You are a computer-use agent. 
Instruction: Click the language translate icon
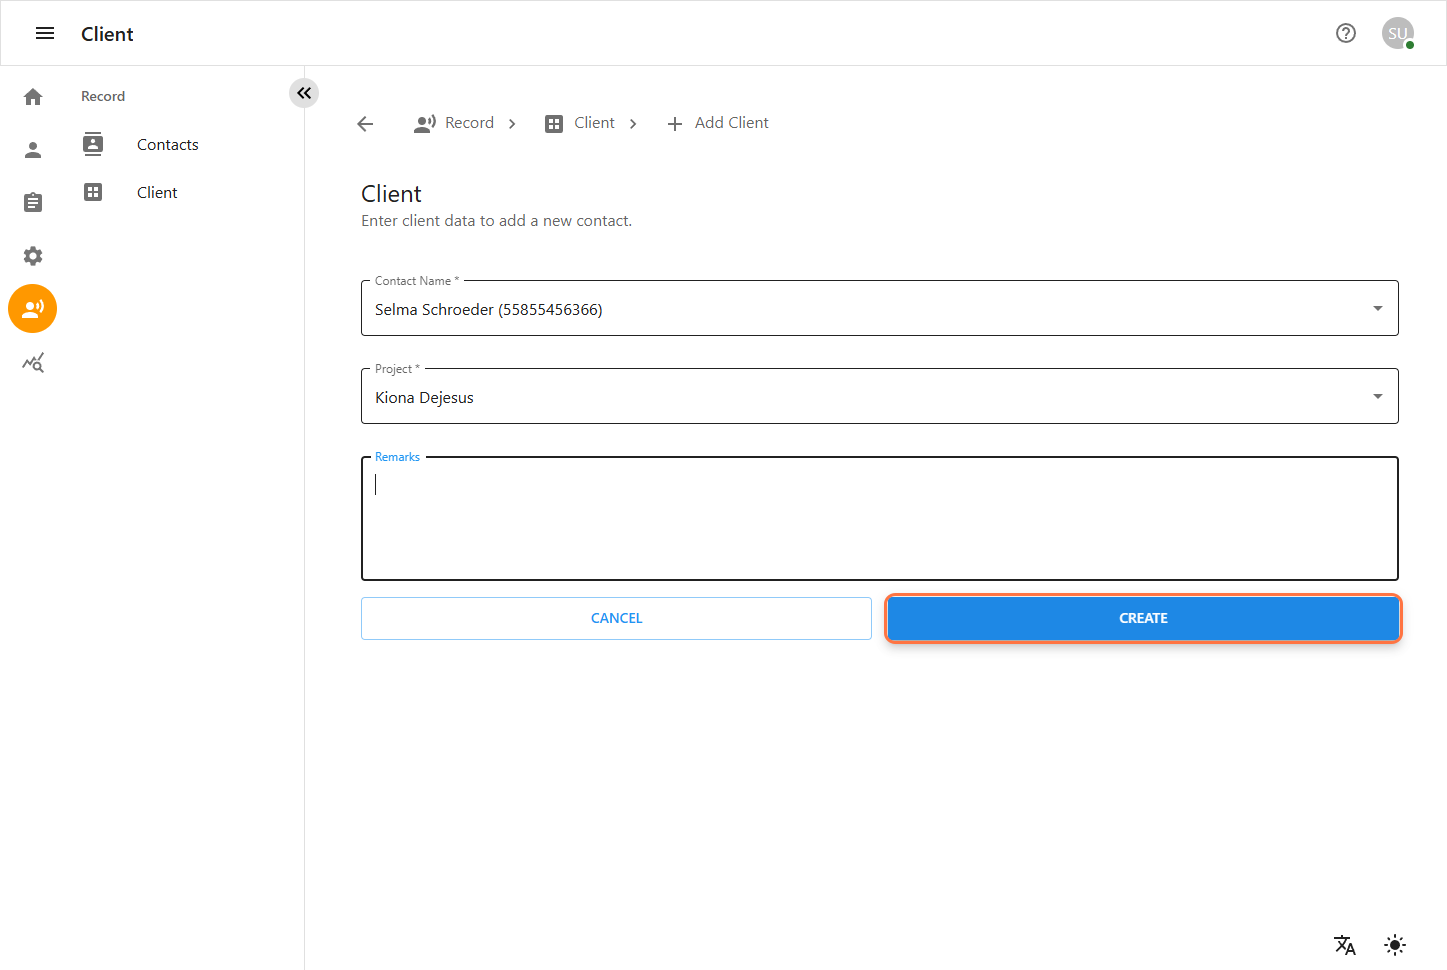tap(1344, 944)
